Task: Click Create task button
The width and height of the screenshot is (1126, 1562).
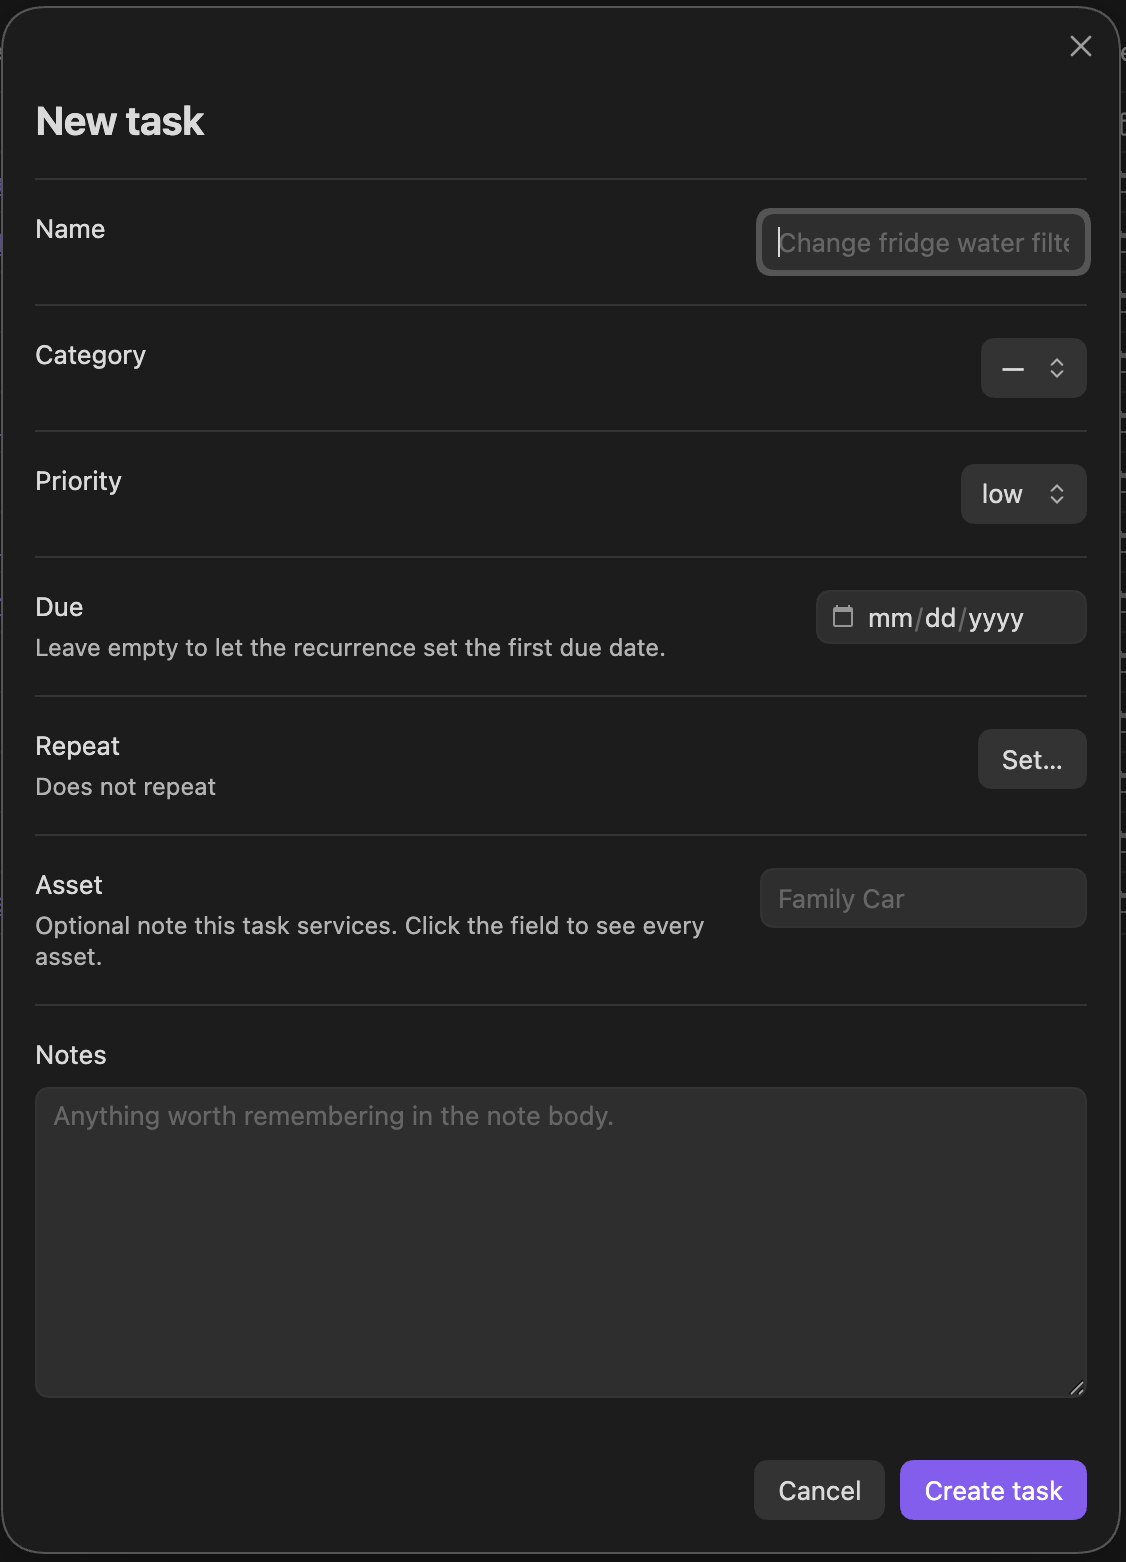Action: click(x=993, y=1490)
